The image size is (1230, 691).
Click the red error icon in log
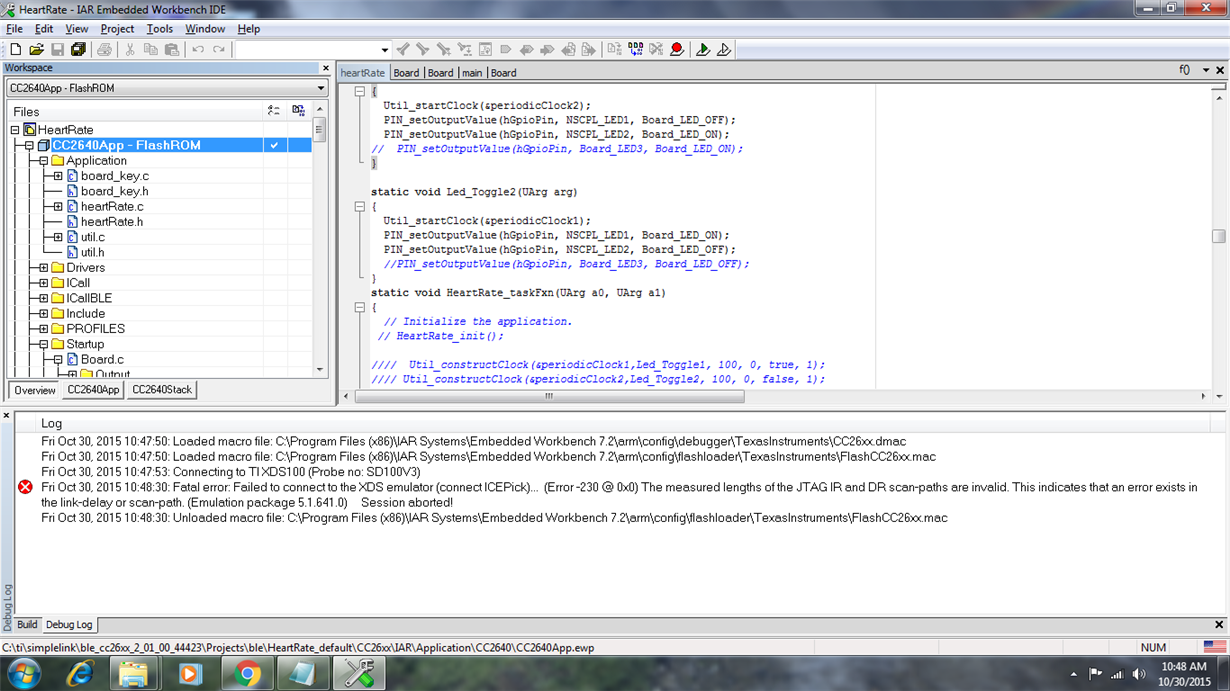pos(25,487)
